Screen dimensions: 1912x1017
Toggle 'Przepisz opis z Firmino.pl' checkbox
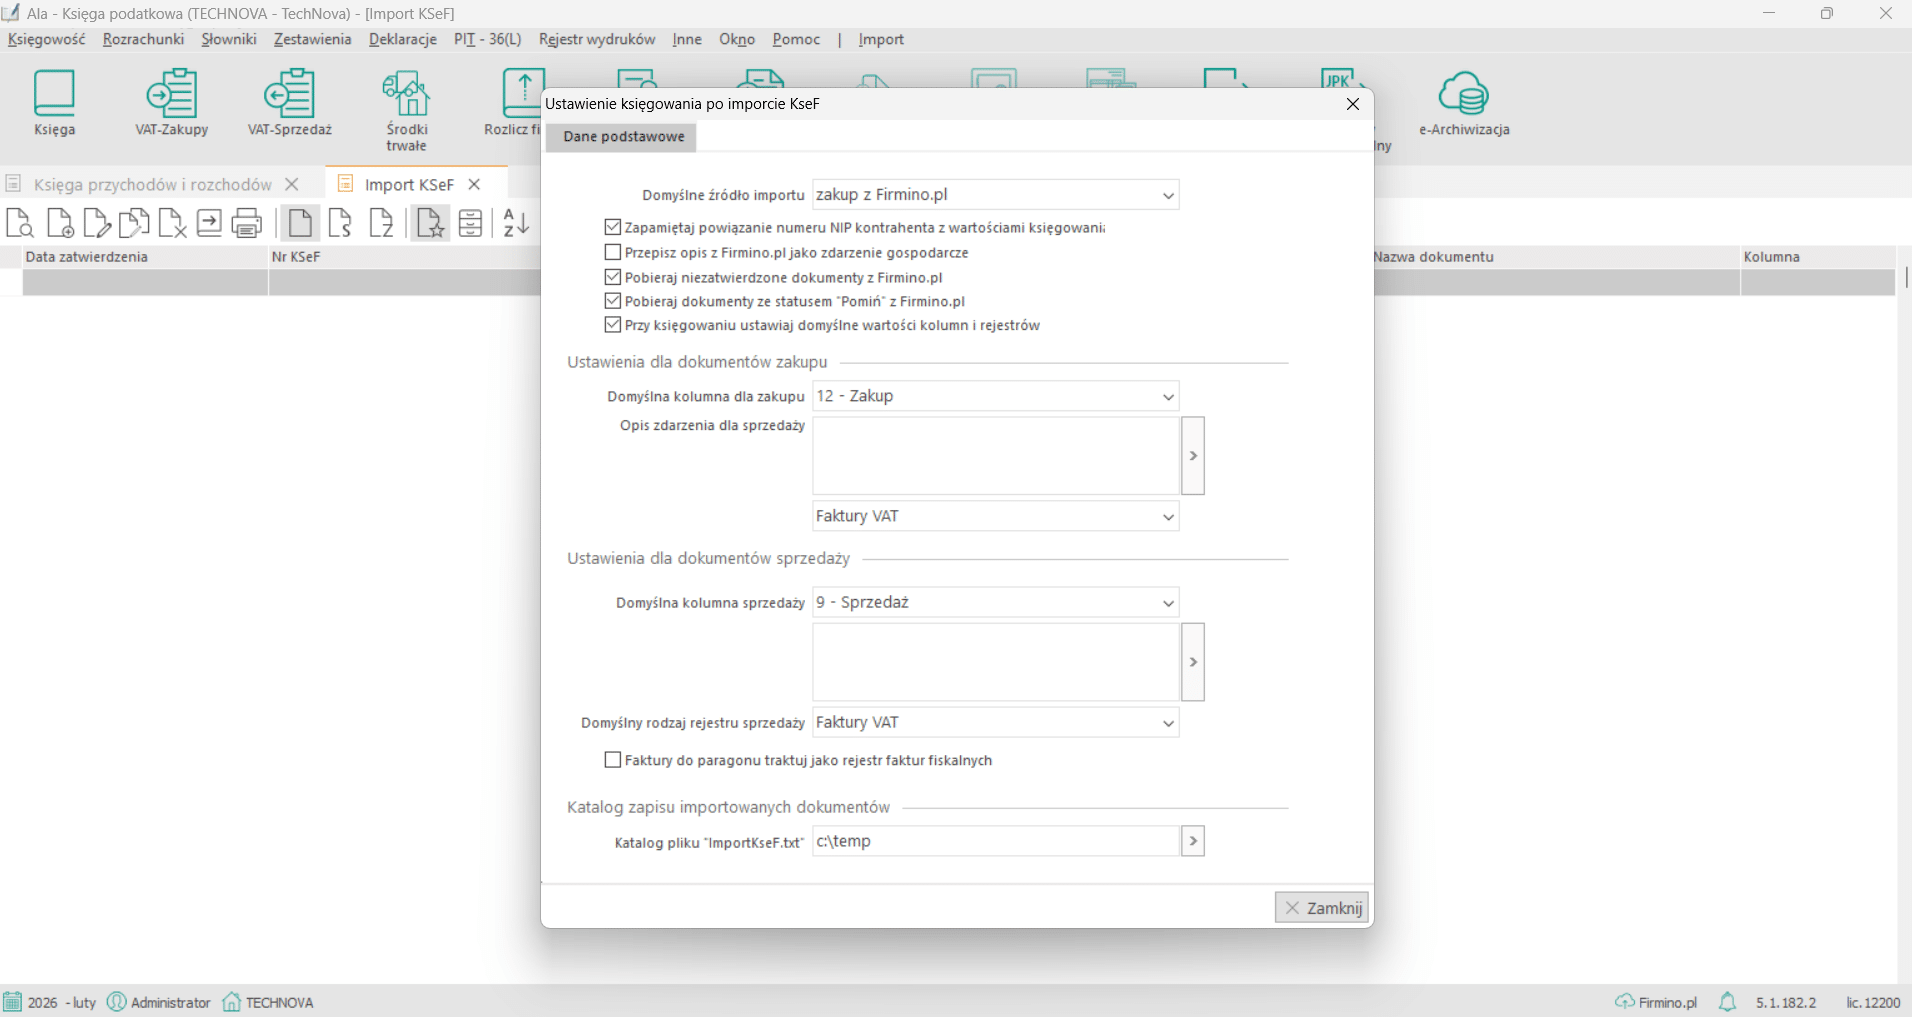(613, 253)
